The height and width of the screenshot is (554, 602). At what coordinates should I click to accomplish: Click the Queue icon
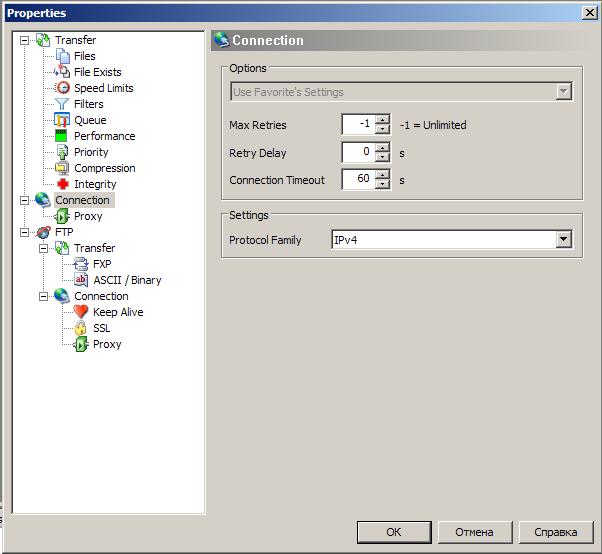click(x=62, y=120)
